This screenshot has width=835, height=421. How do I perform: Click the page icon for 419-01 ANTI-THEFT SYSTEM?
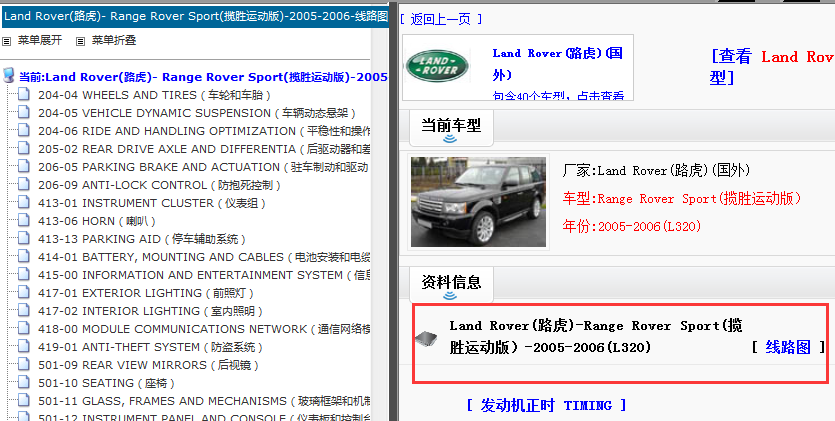tap(23, 346)
